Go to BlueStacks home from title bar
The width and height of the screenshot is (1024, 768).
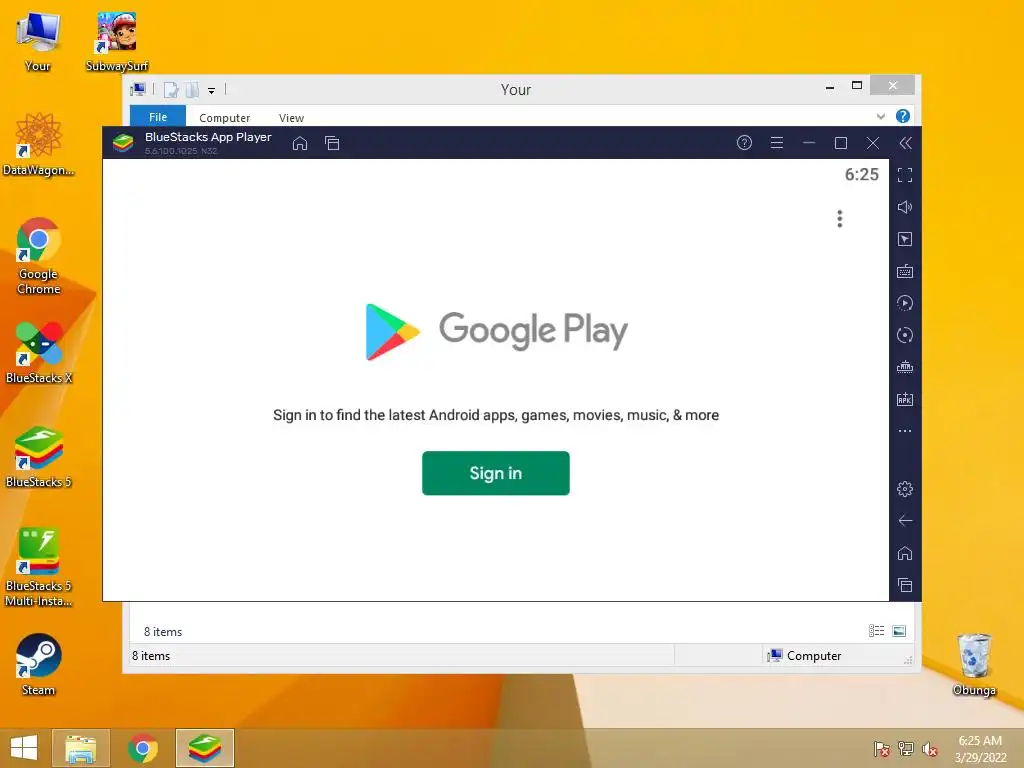click(x=300, y=143)
